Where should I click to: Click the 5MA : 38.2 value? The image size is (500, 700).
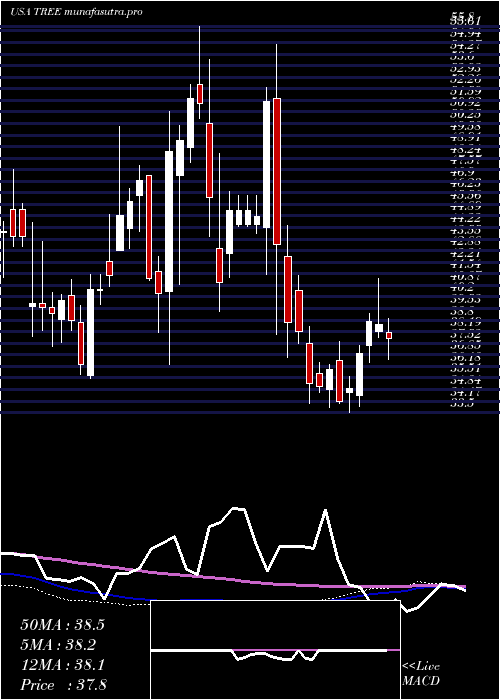59,645
